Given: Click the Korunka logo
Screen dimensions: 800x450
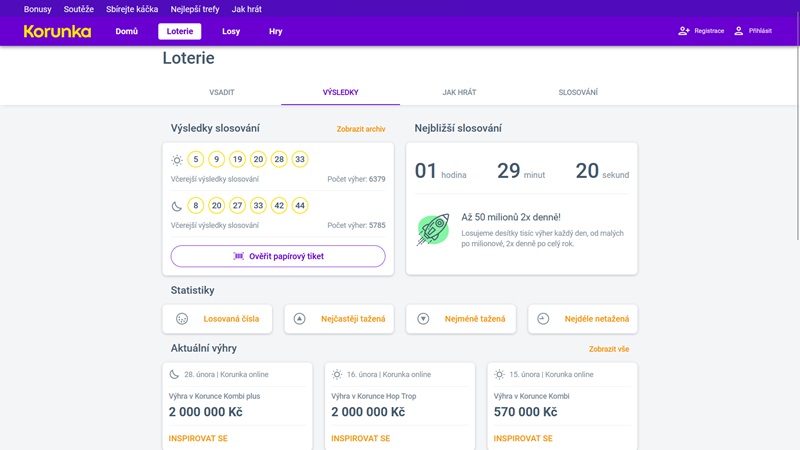Looking at the screenshot, I should pos(57,31).
